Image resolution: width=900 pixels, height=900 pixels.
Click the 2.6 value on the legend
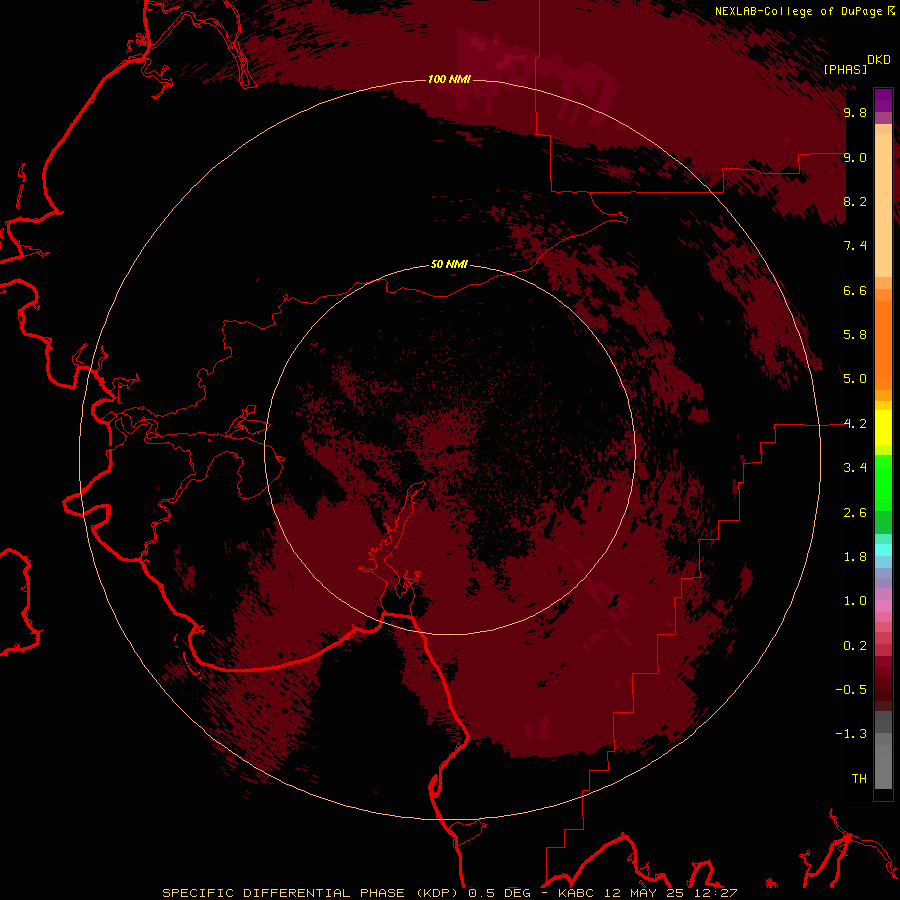pyautogui.click(x=855, y=513)
